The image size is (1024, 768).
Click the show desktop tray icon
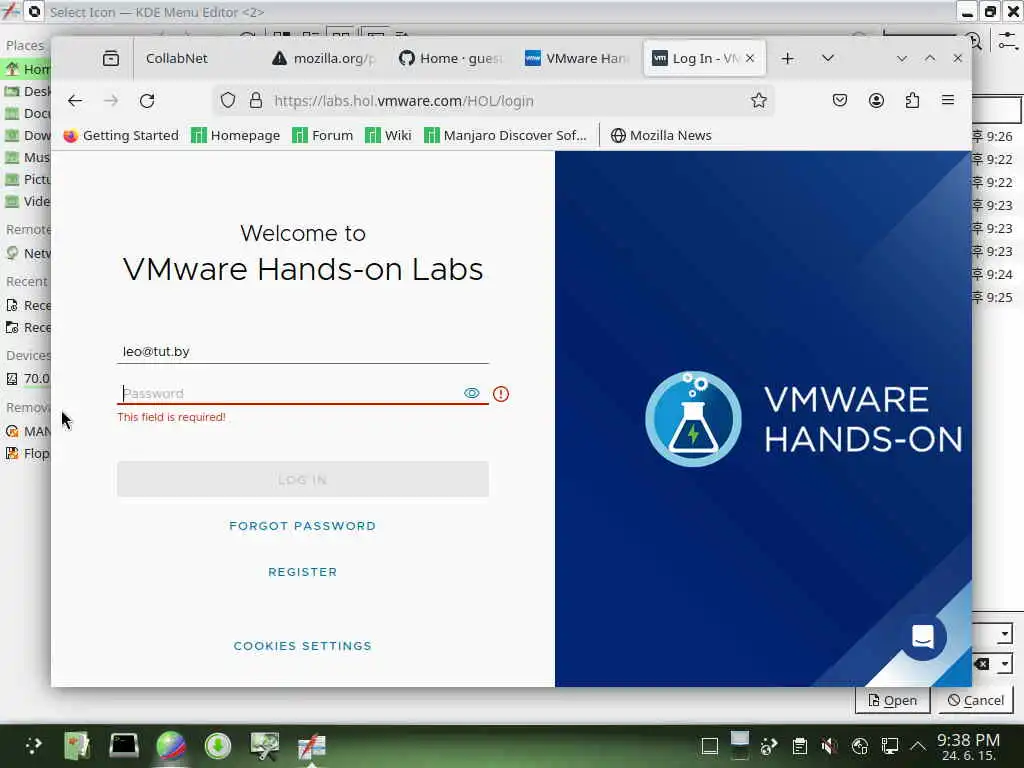709,746
